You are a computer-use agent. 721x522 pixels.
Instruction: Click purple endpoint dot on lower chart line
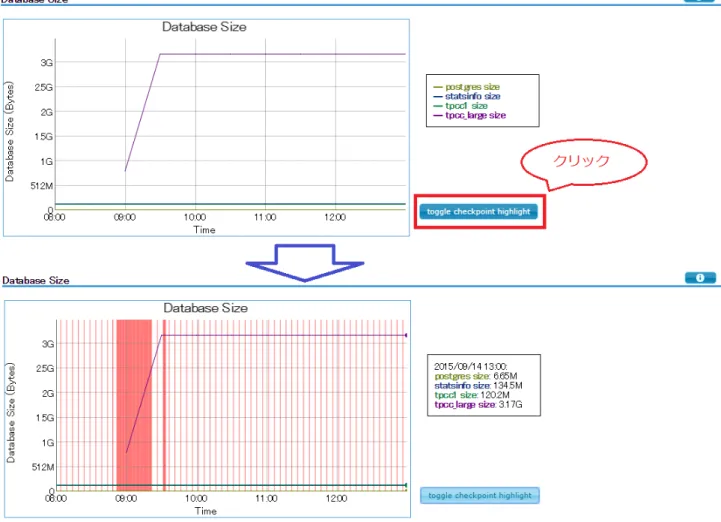406,335
